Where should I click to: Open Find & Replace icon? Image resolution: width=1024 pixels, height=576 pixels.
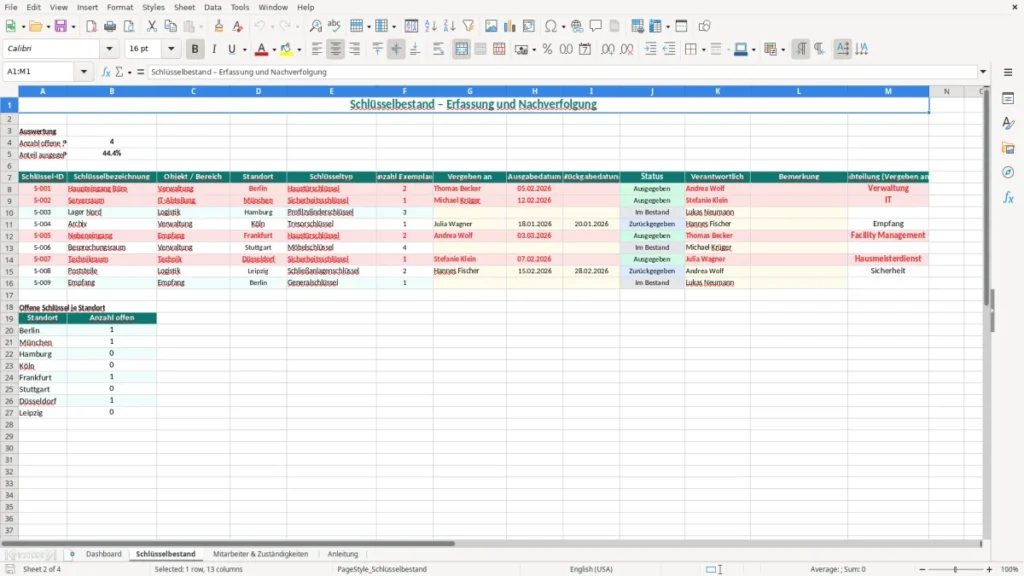coord(315,26)
